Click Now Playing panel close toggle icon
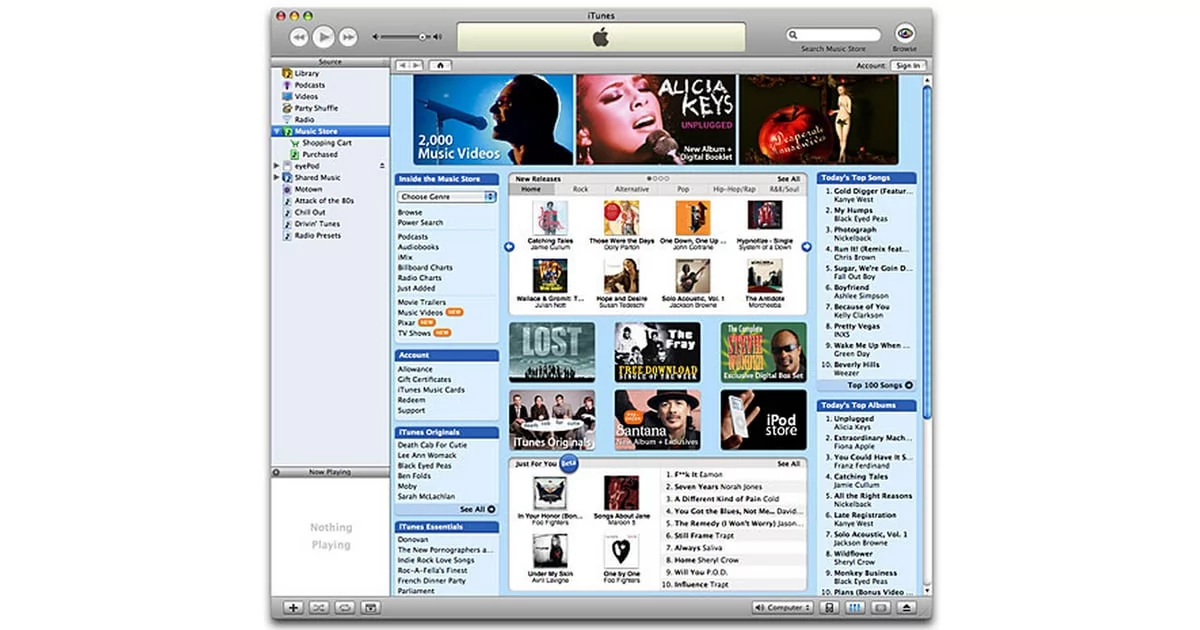Screen dimensions: 1200x630 point(276,471)
